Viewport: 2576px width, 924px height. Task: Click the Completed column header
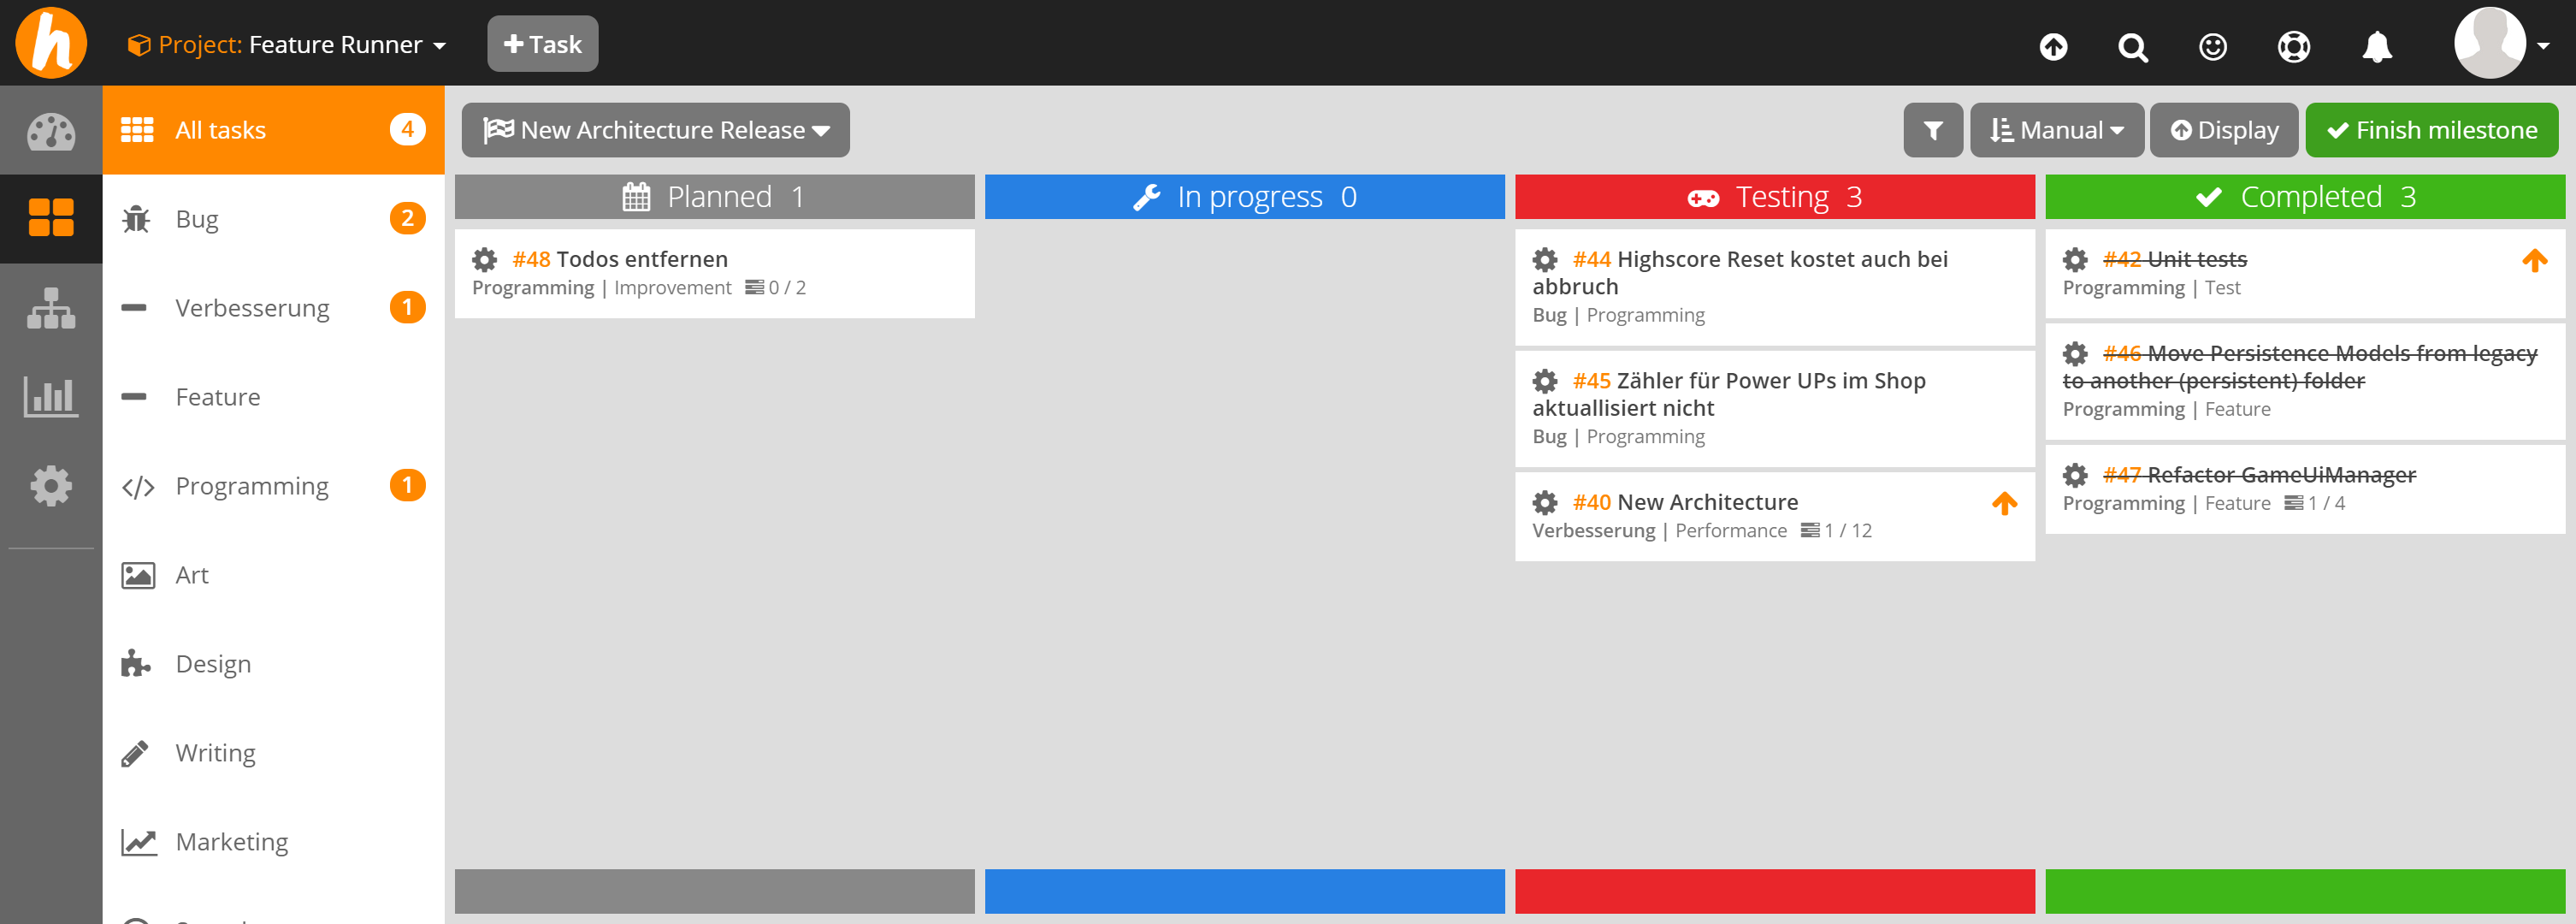[x=2304, y=197]
